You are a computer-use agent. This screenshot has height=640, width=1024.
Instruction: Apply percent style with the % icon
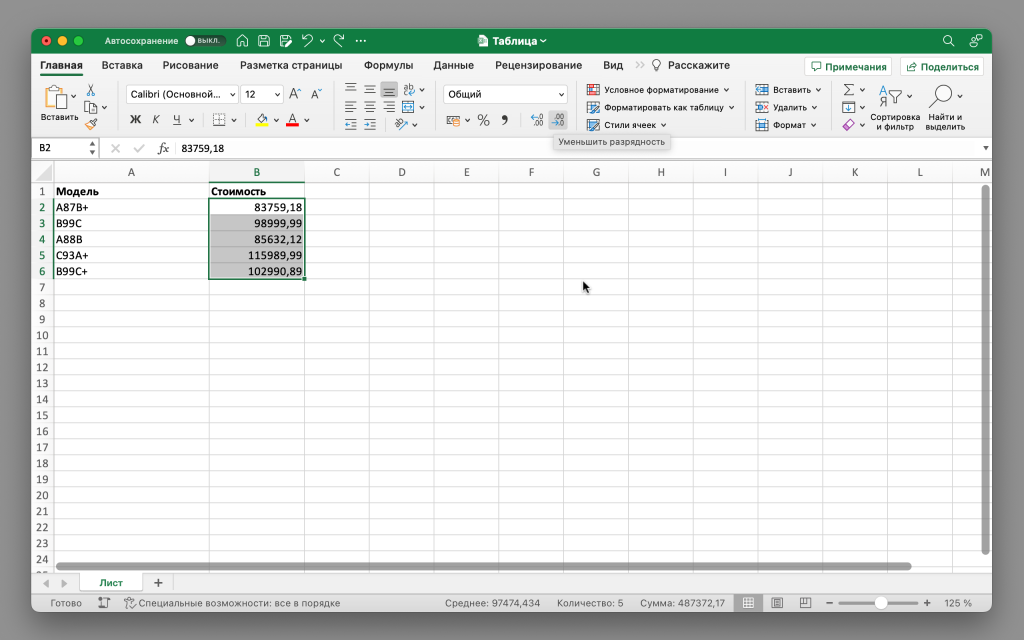(483, 120)
